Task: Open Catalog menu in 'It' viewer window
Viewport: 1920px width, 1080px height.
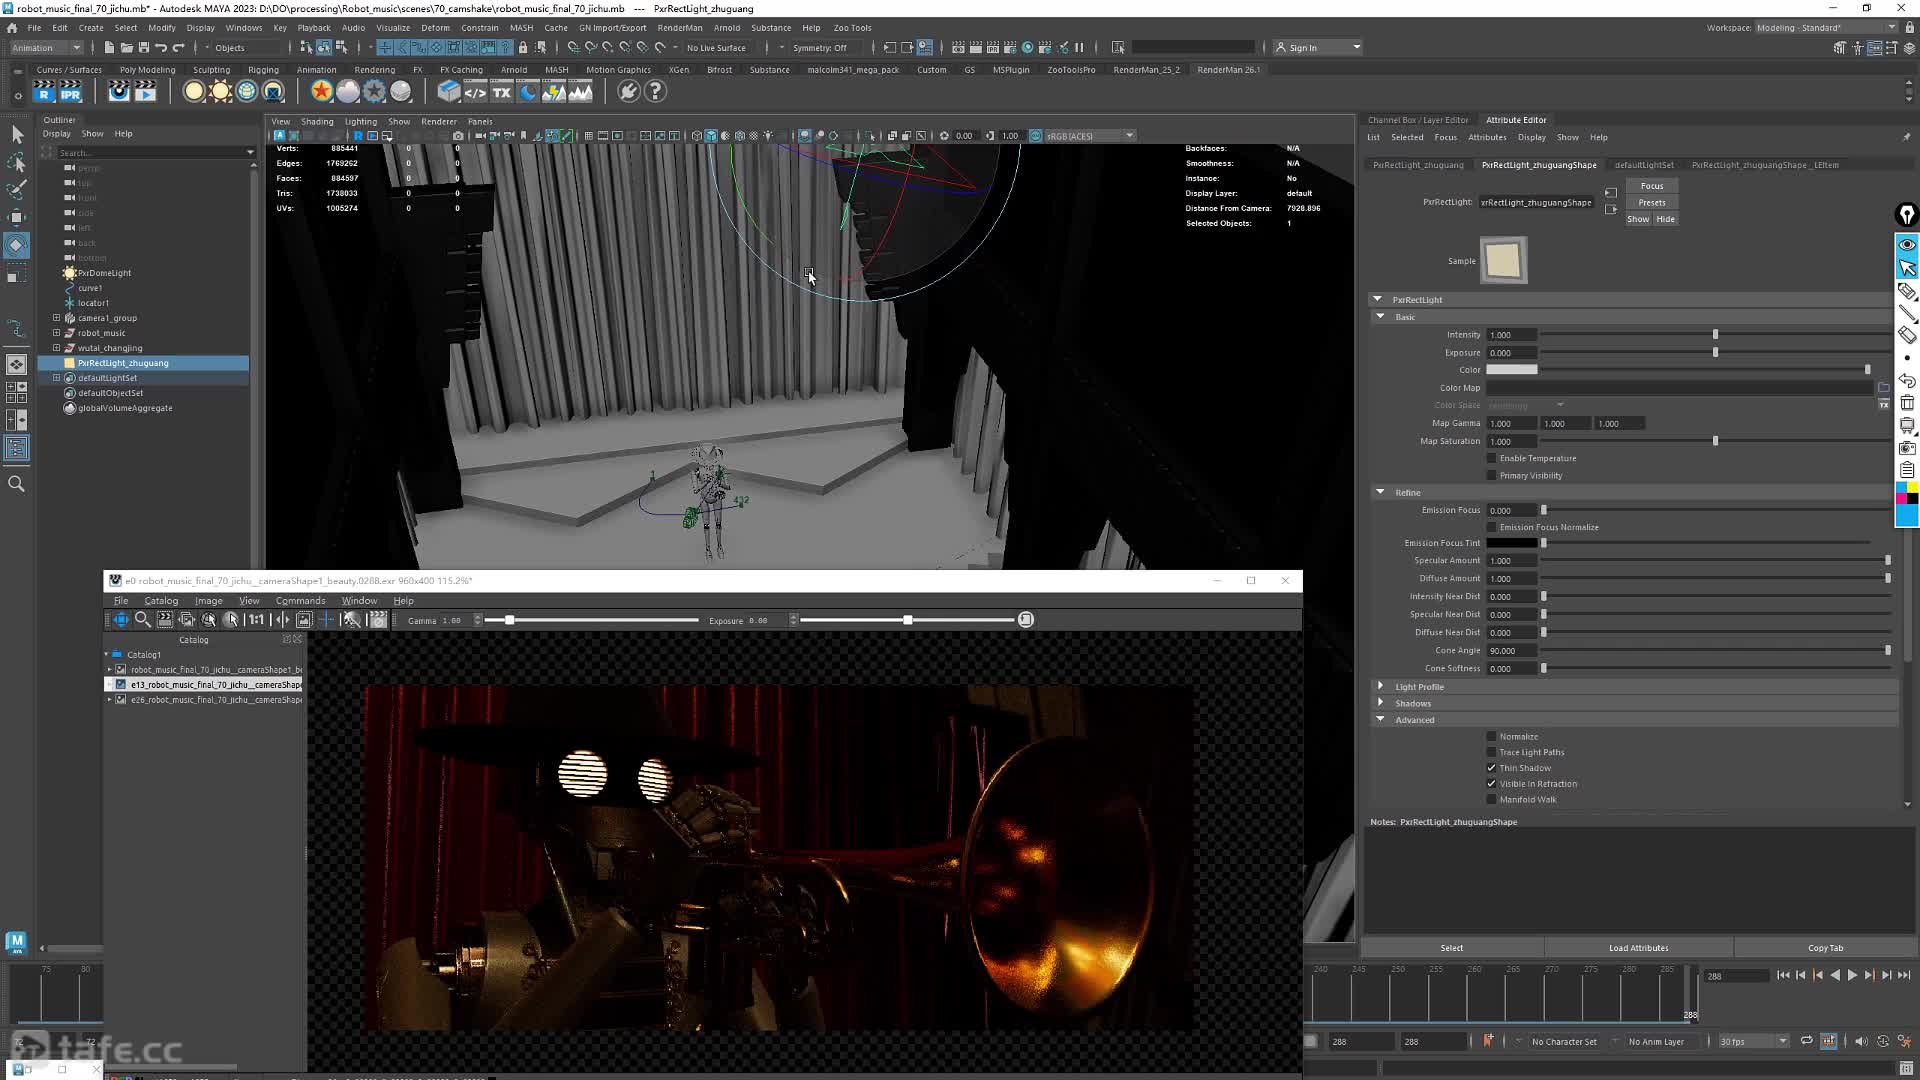Action: coord(161,601)
